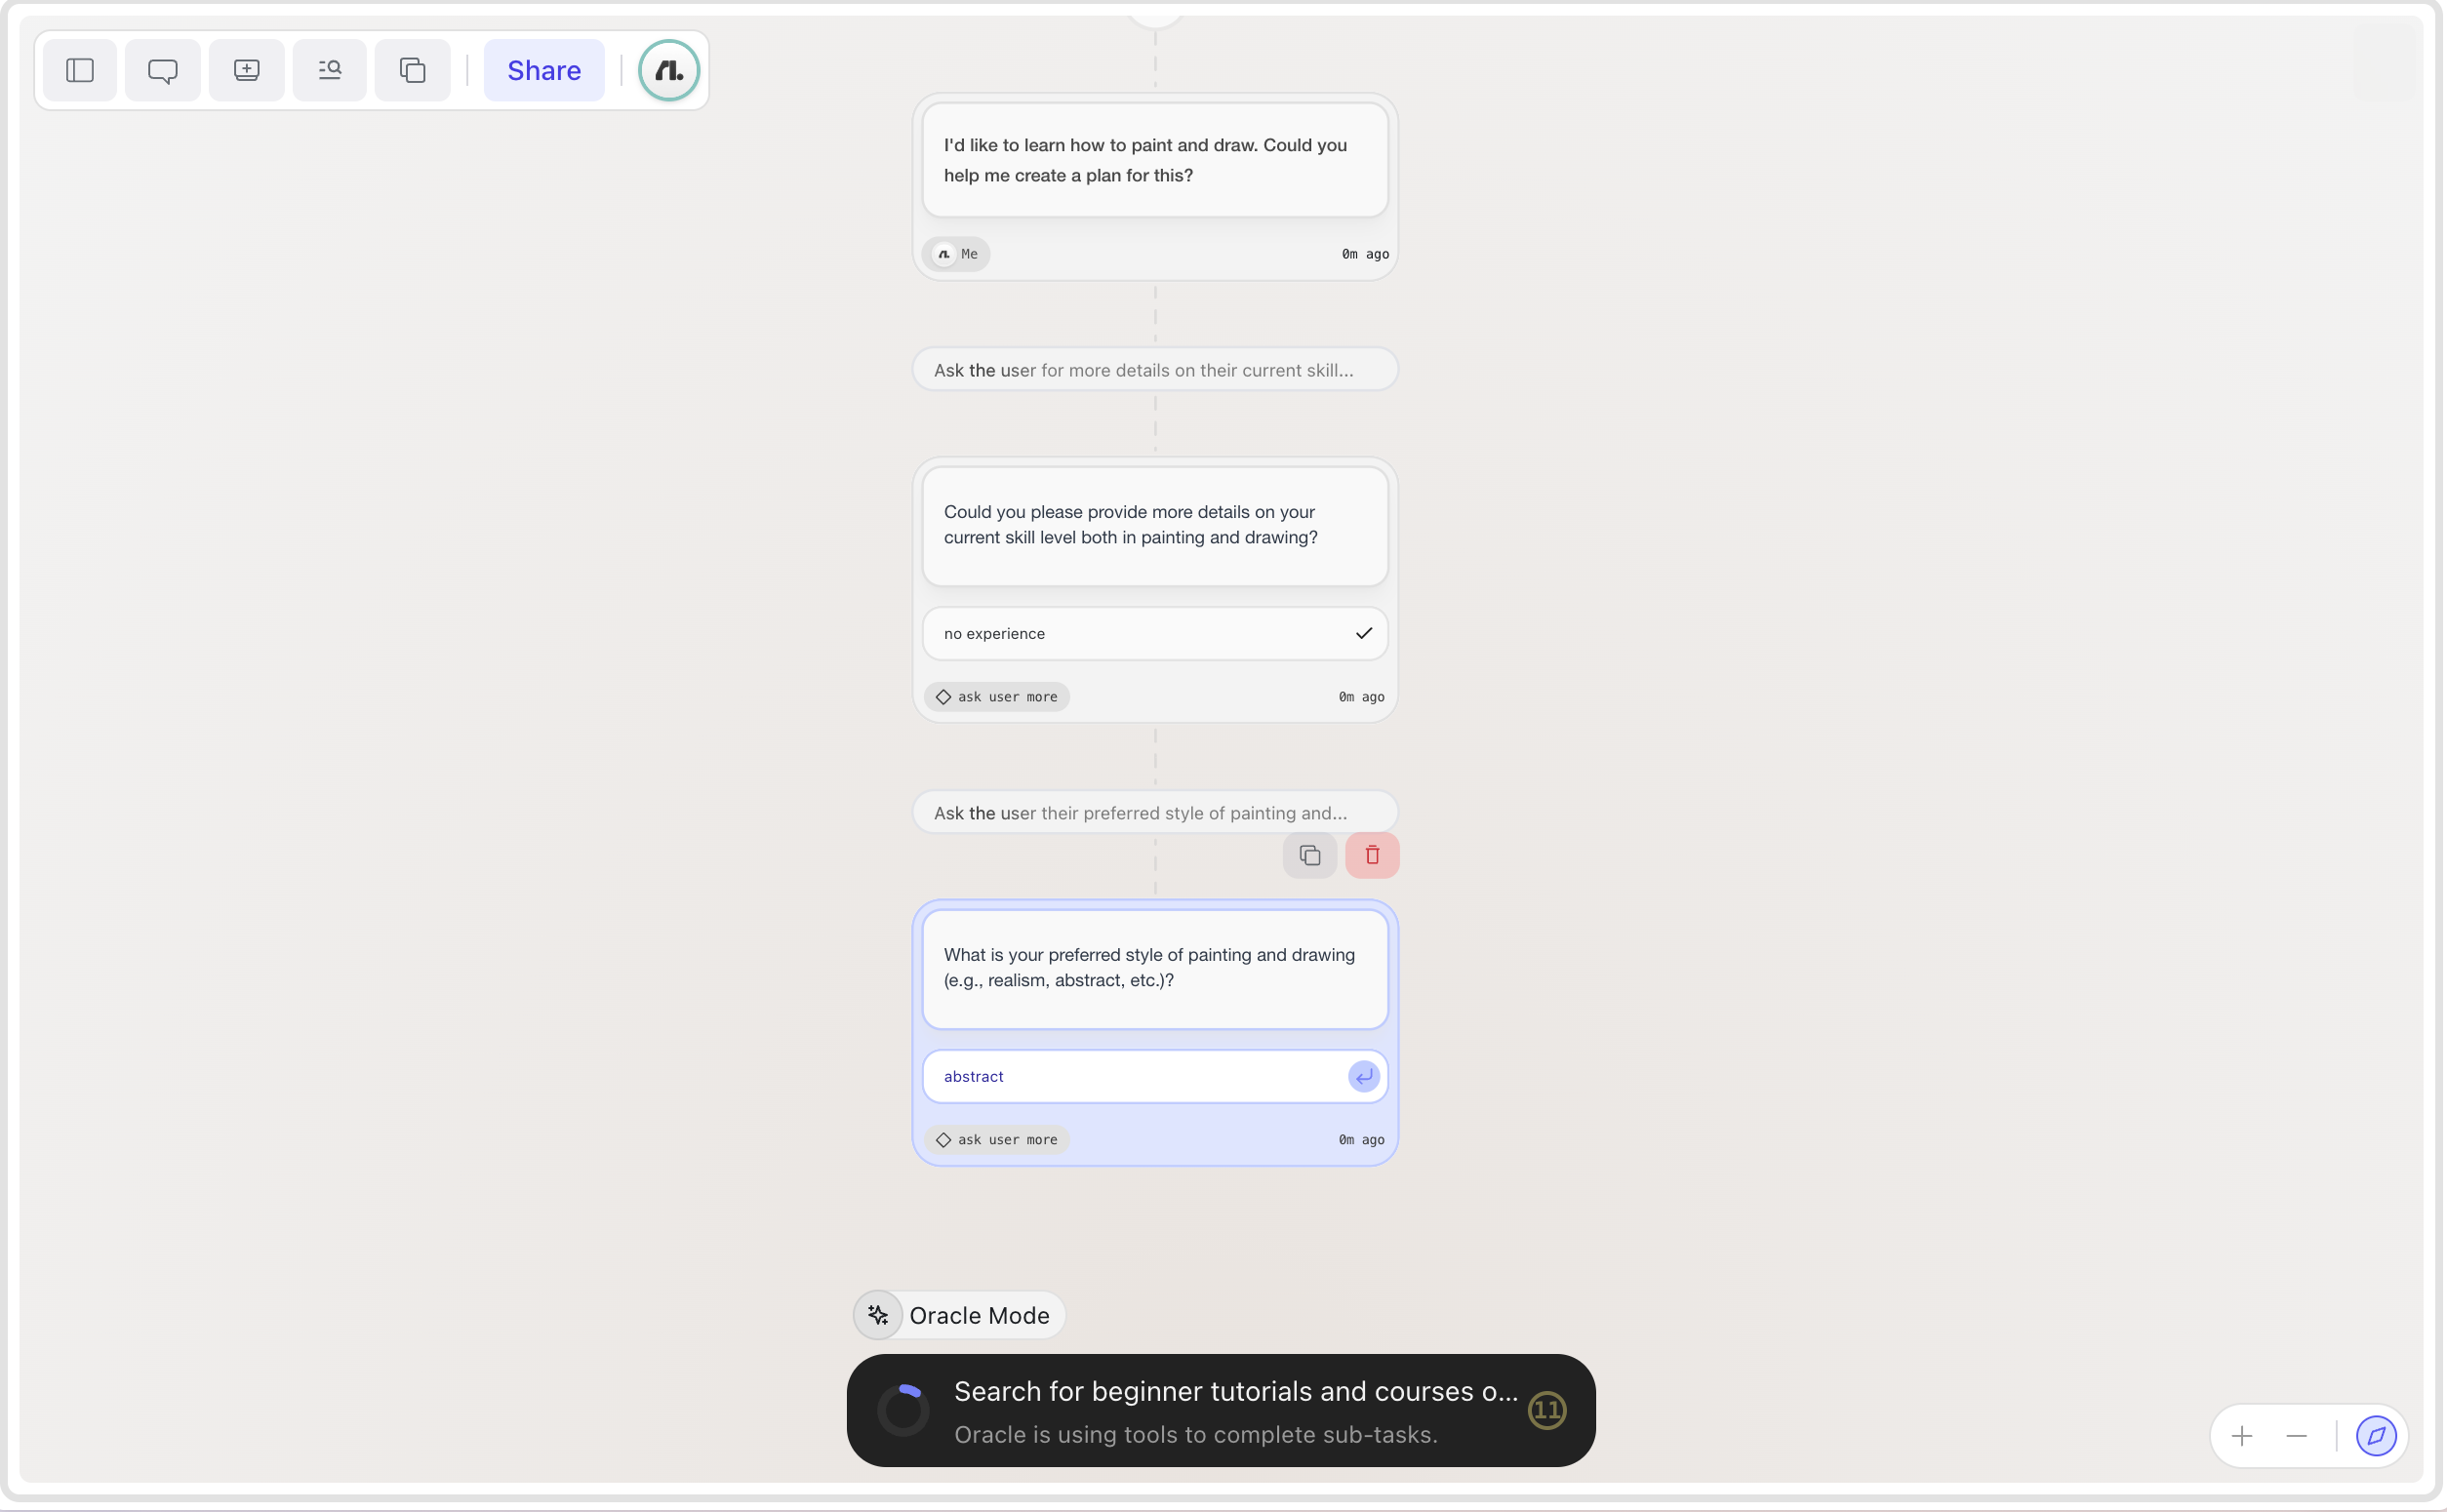Click the chat bubble icon in toolbar
This screenshot has height=1512, width=2447.
point(163,70)
